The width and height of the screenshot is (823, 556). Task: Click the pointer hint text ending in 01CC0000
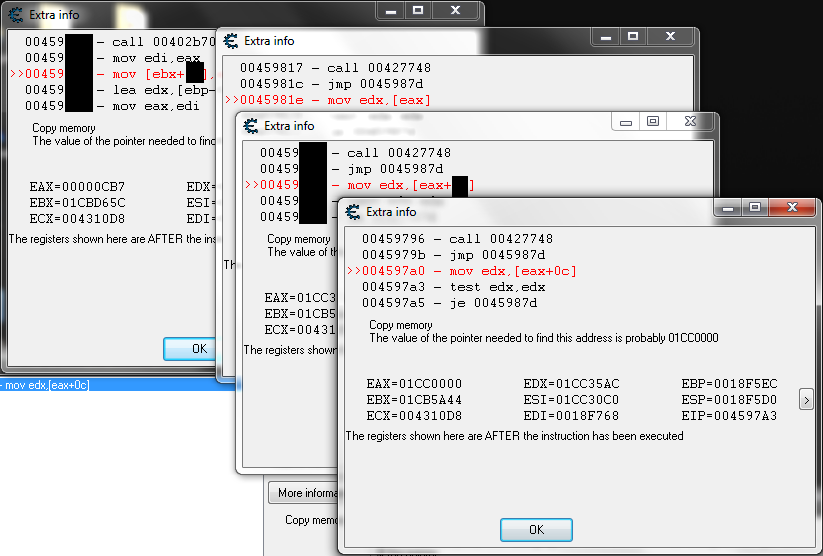544,338
